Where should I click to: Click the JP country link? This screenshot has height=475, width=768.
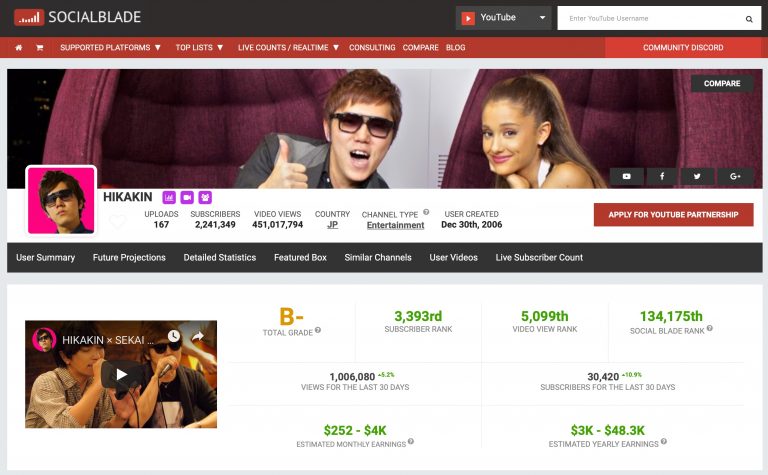(x=333, y=225)
